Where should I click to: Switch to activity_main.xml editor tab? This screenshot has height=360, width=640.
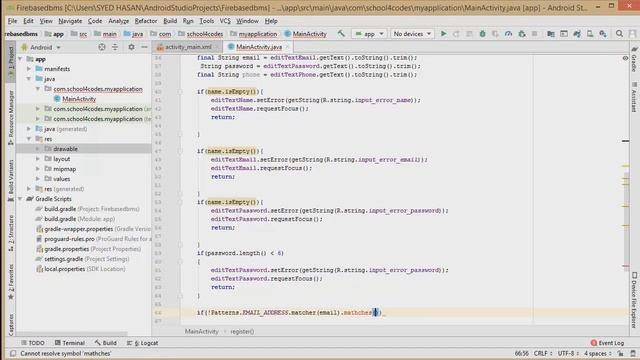188,47
